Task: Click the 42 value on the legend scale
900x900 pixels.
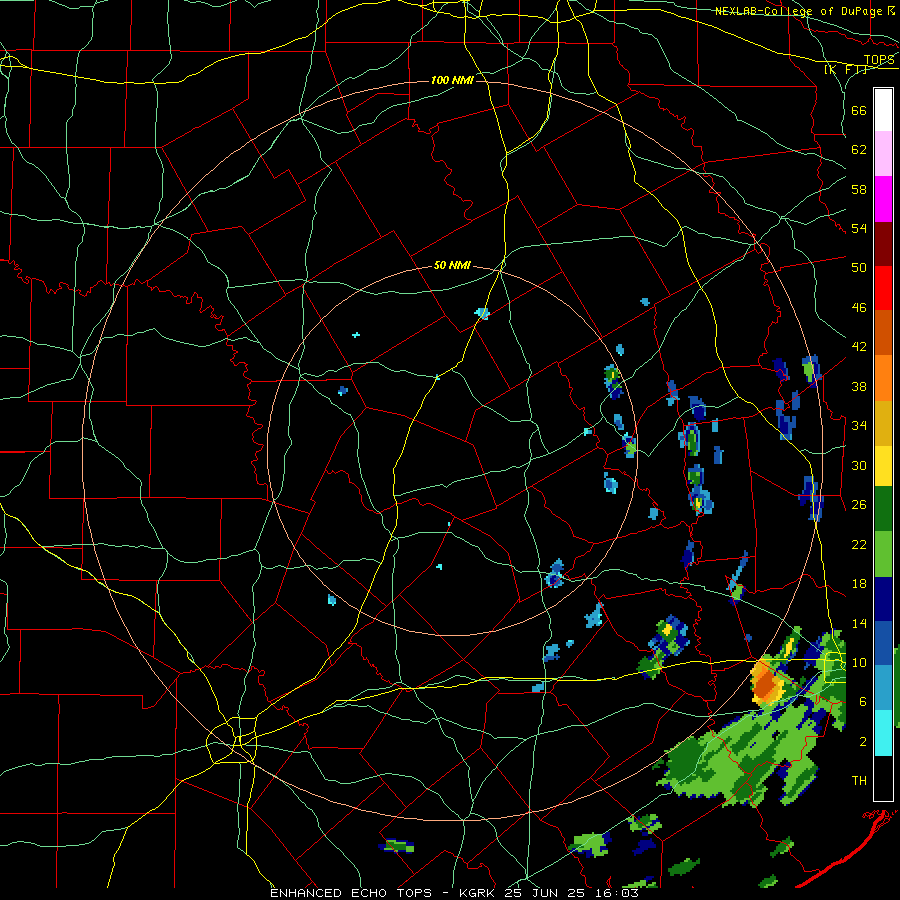Action: [859, 347]
